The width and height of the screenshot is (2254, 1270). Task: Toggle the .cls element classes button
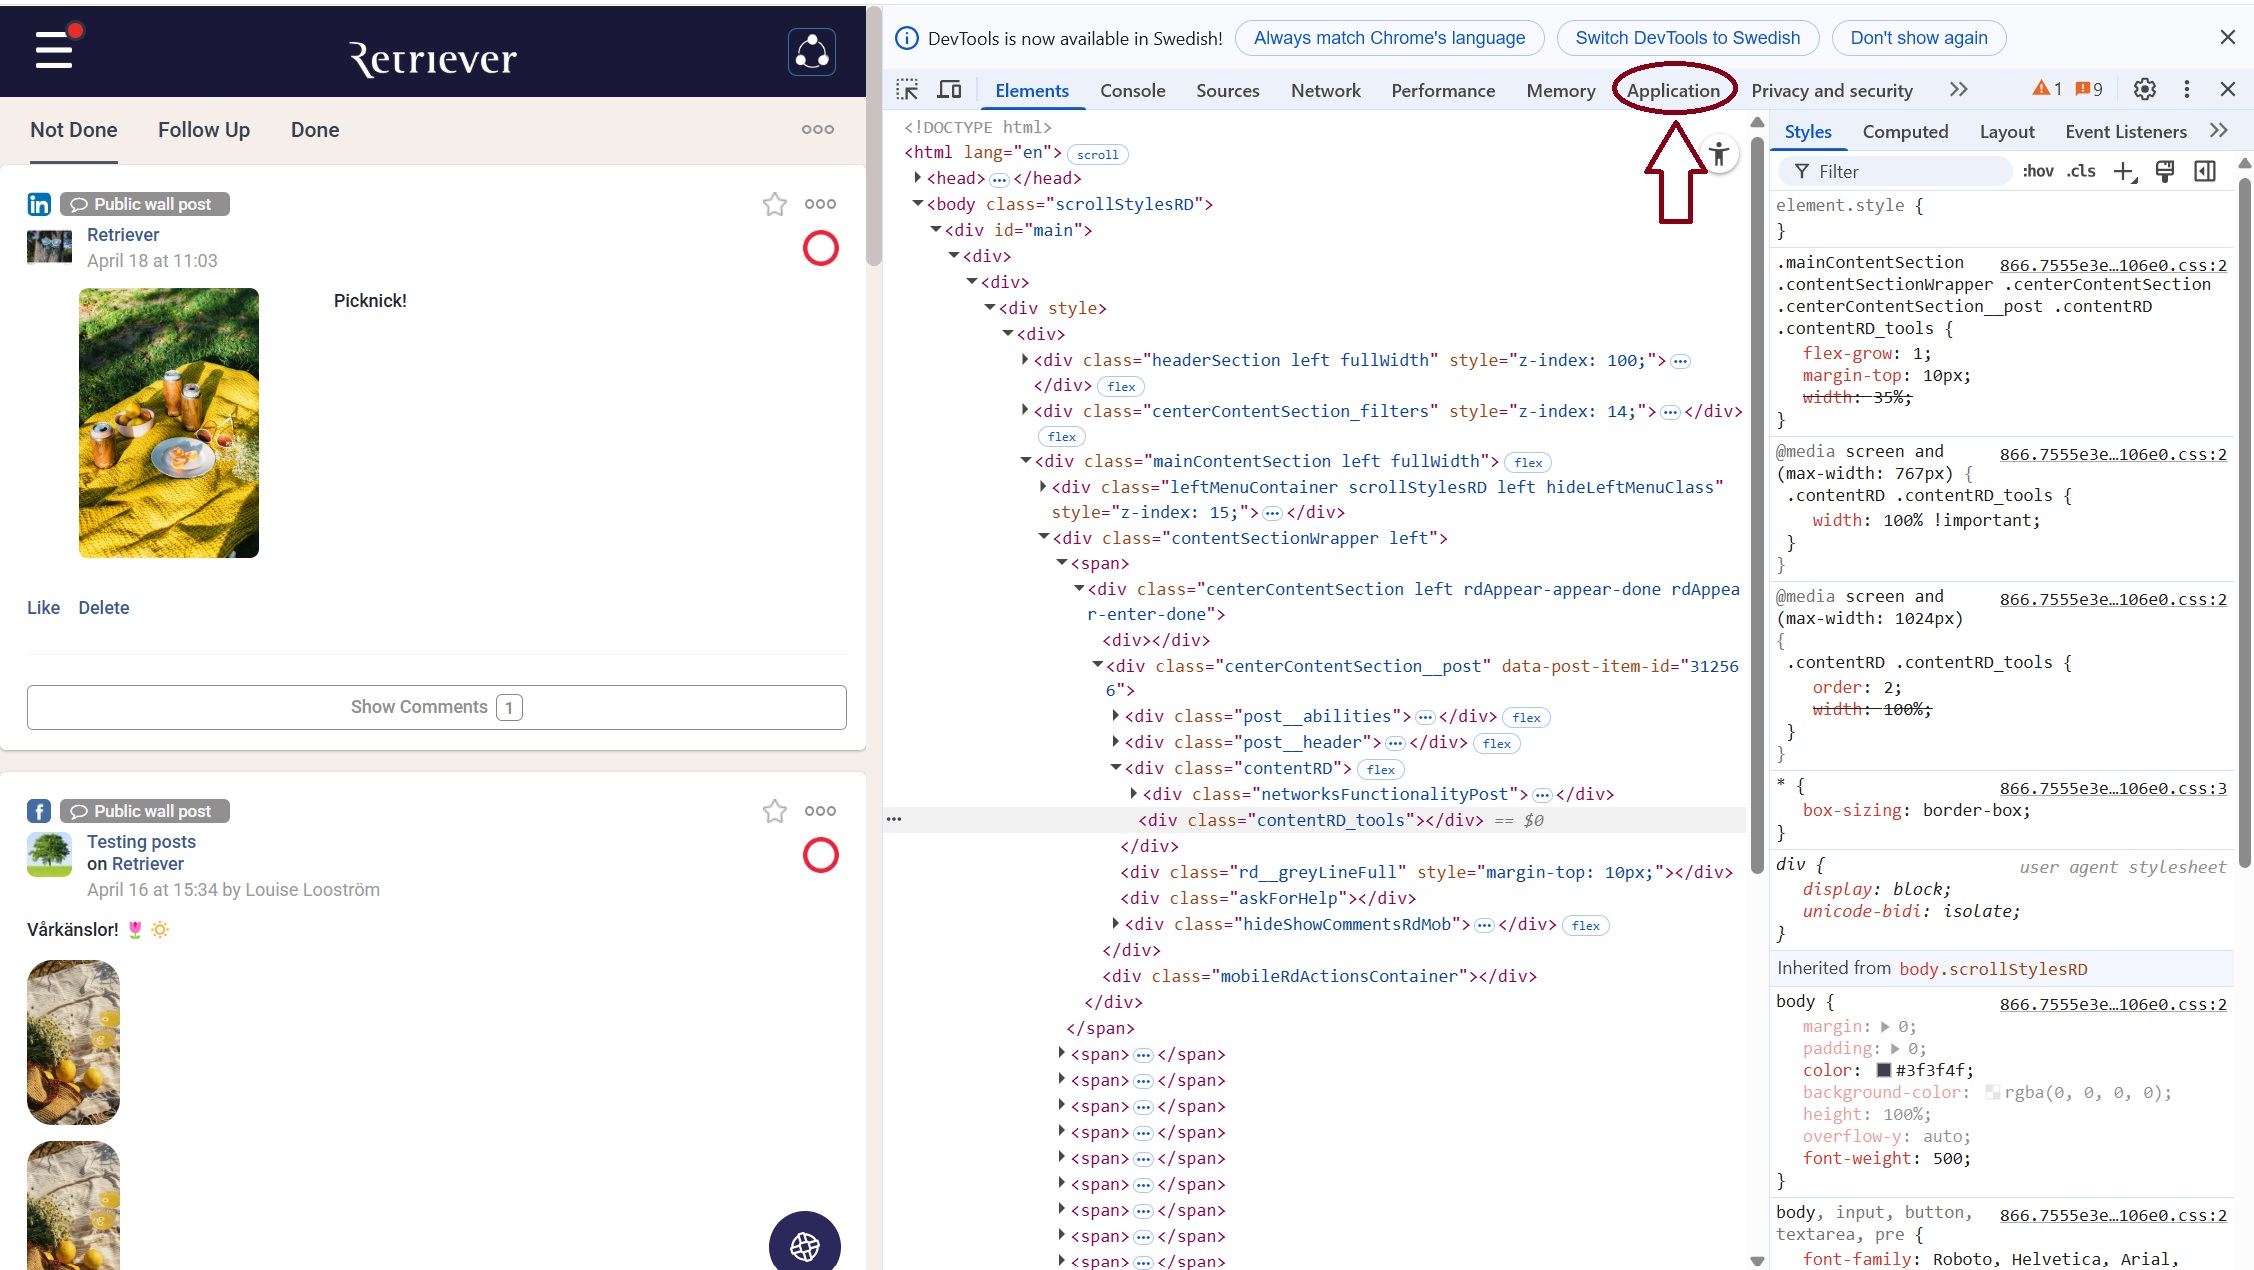coord(2081,171)
